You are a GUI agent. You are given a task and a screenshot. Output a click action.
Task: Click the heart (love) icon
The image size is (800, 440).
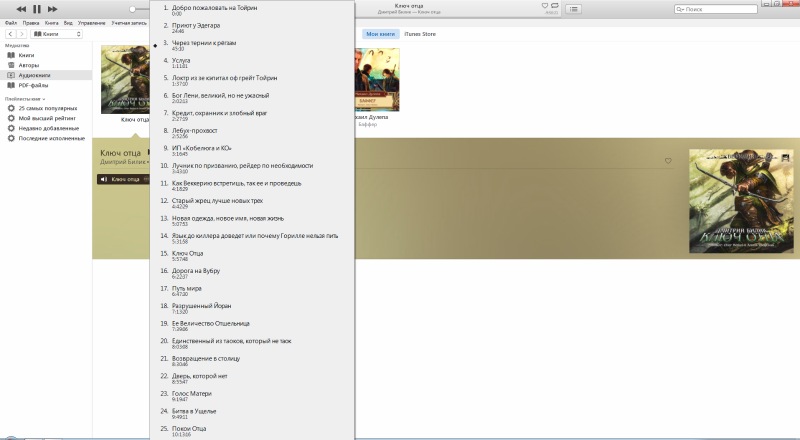pos(544,6)
